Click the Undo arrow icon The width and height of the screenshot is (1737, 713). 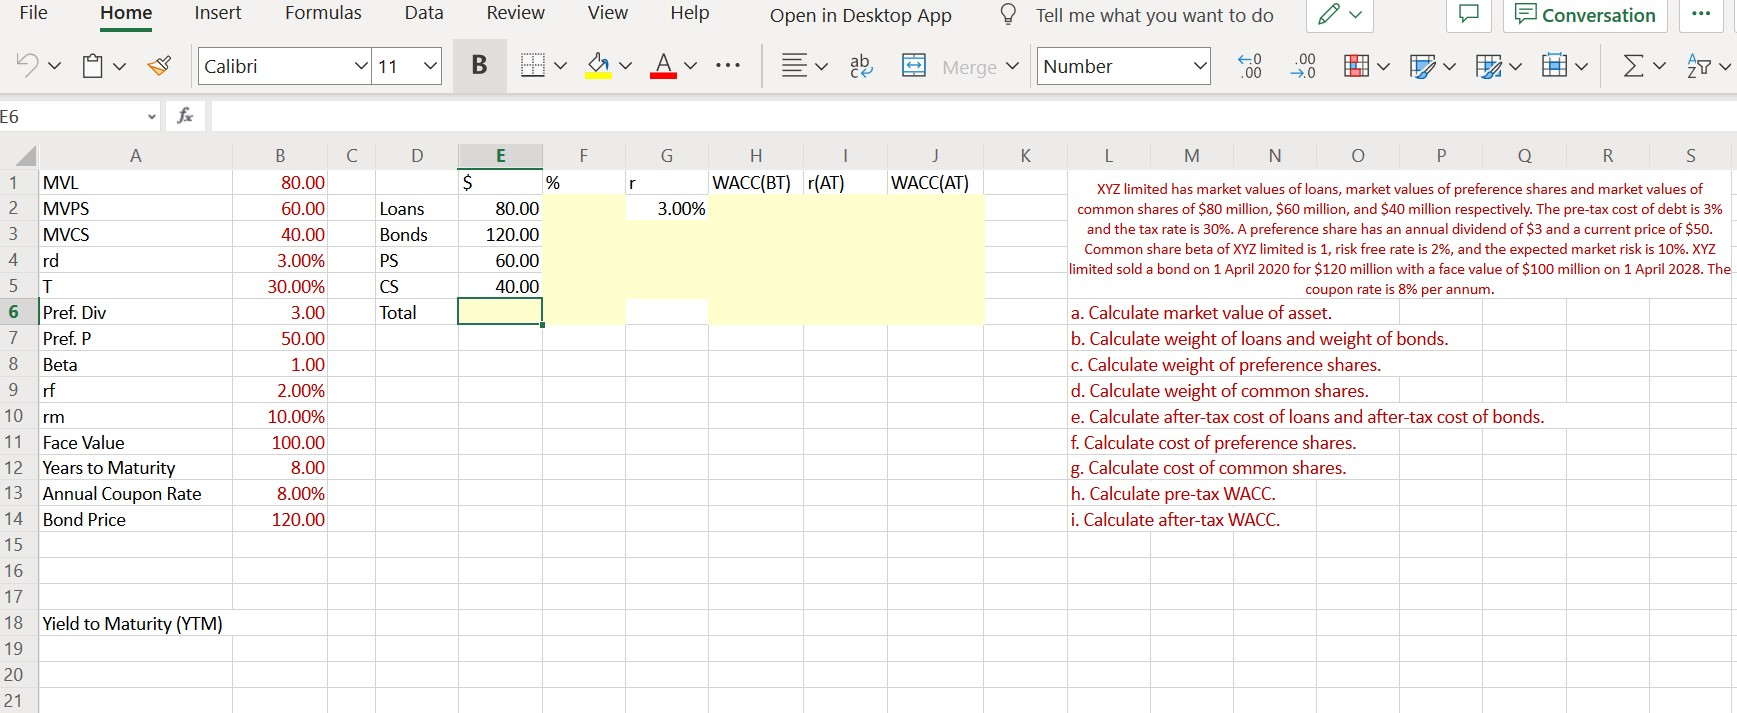point(27,66)
